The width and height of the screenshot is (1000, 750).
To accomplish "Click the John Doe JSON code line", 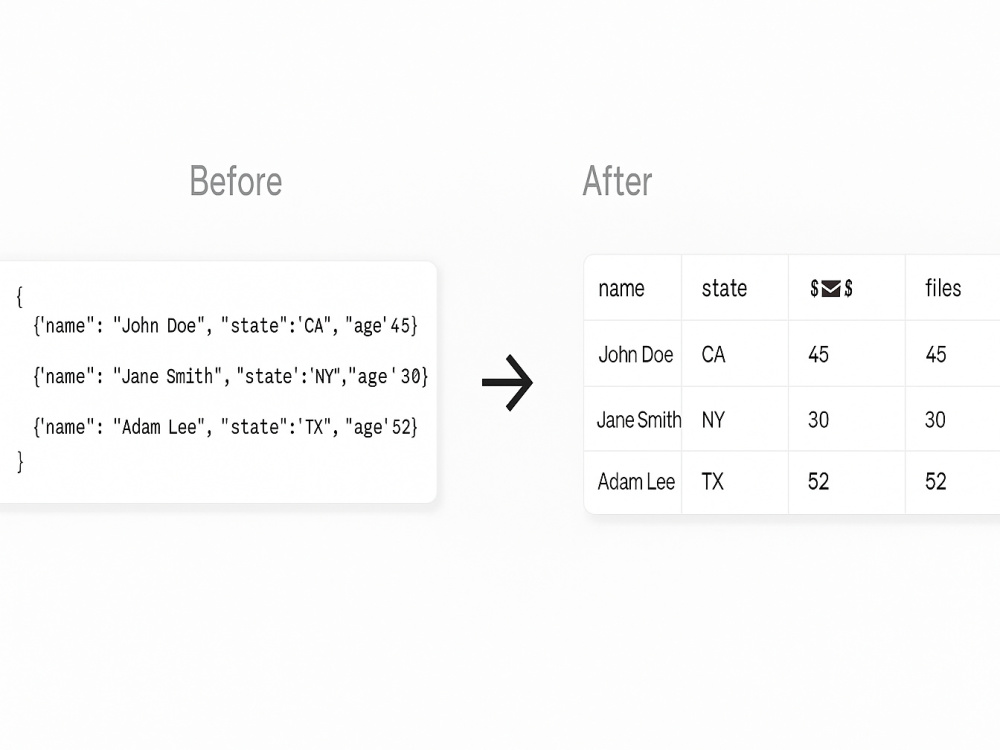I will 225,326.
